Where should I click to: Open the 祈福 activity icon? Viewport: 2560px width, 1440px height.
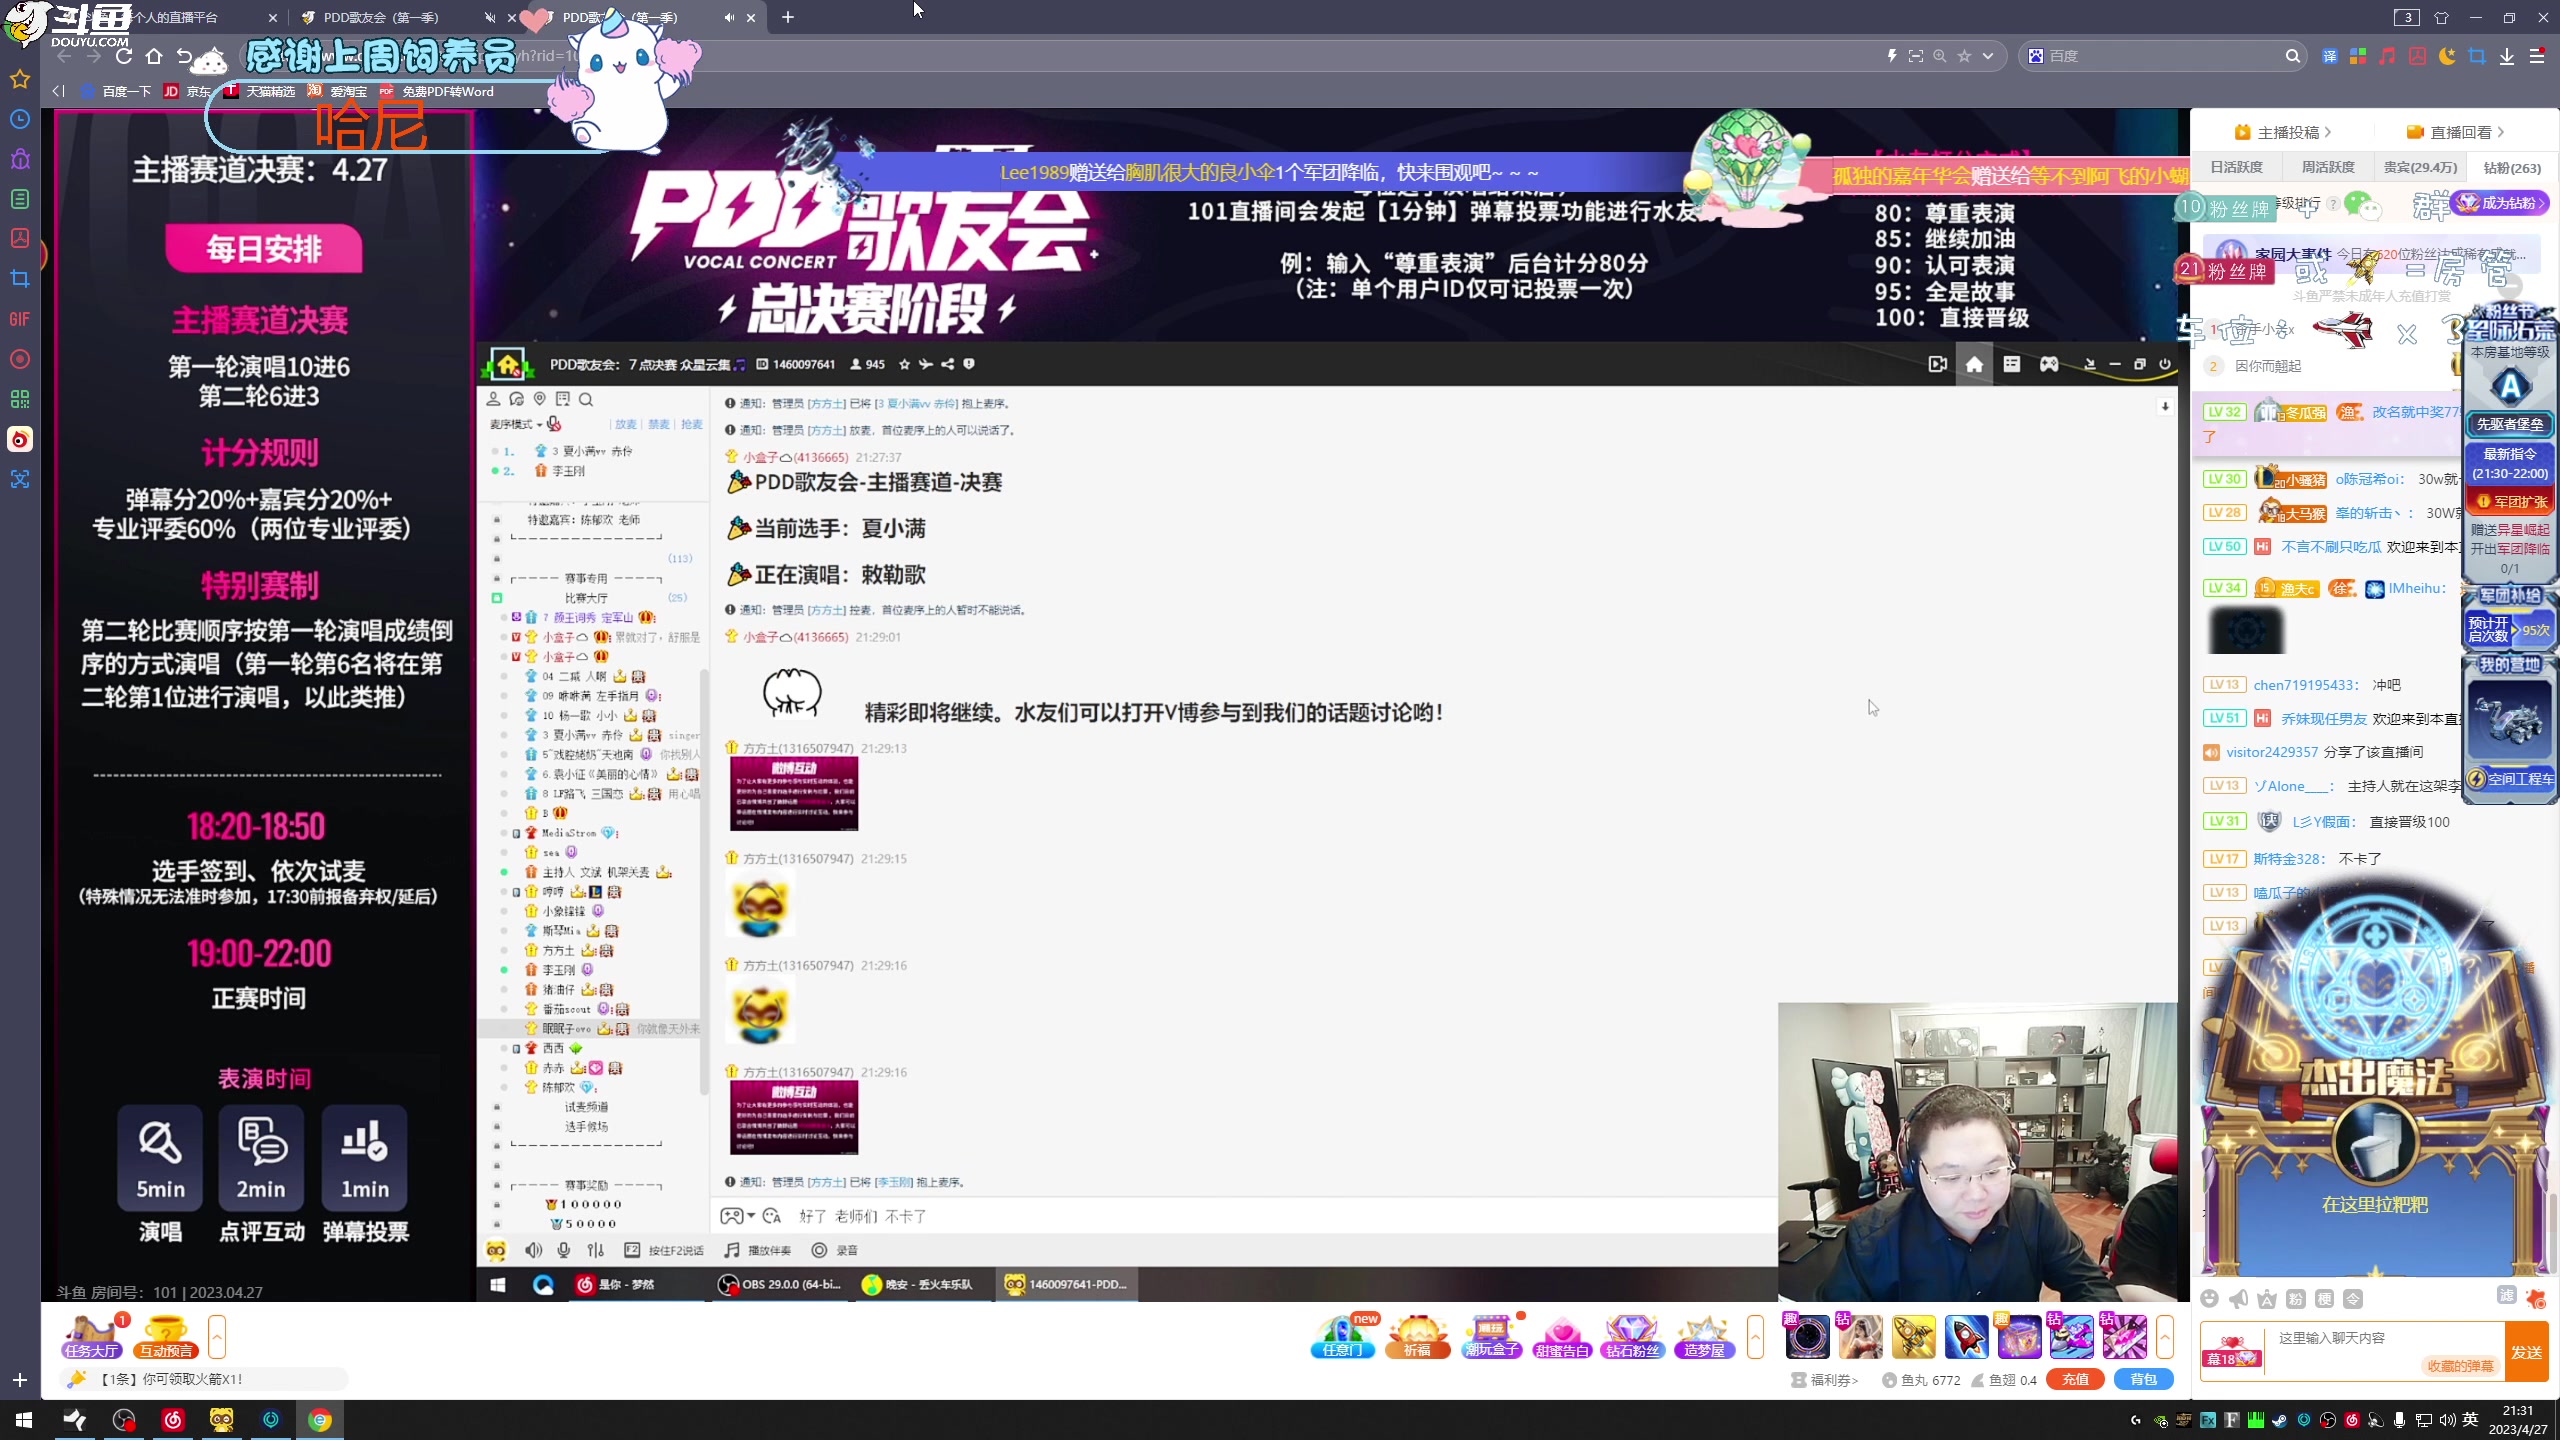pyautogui.click(x=1417, y=1337)
